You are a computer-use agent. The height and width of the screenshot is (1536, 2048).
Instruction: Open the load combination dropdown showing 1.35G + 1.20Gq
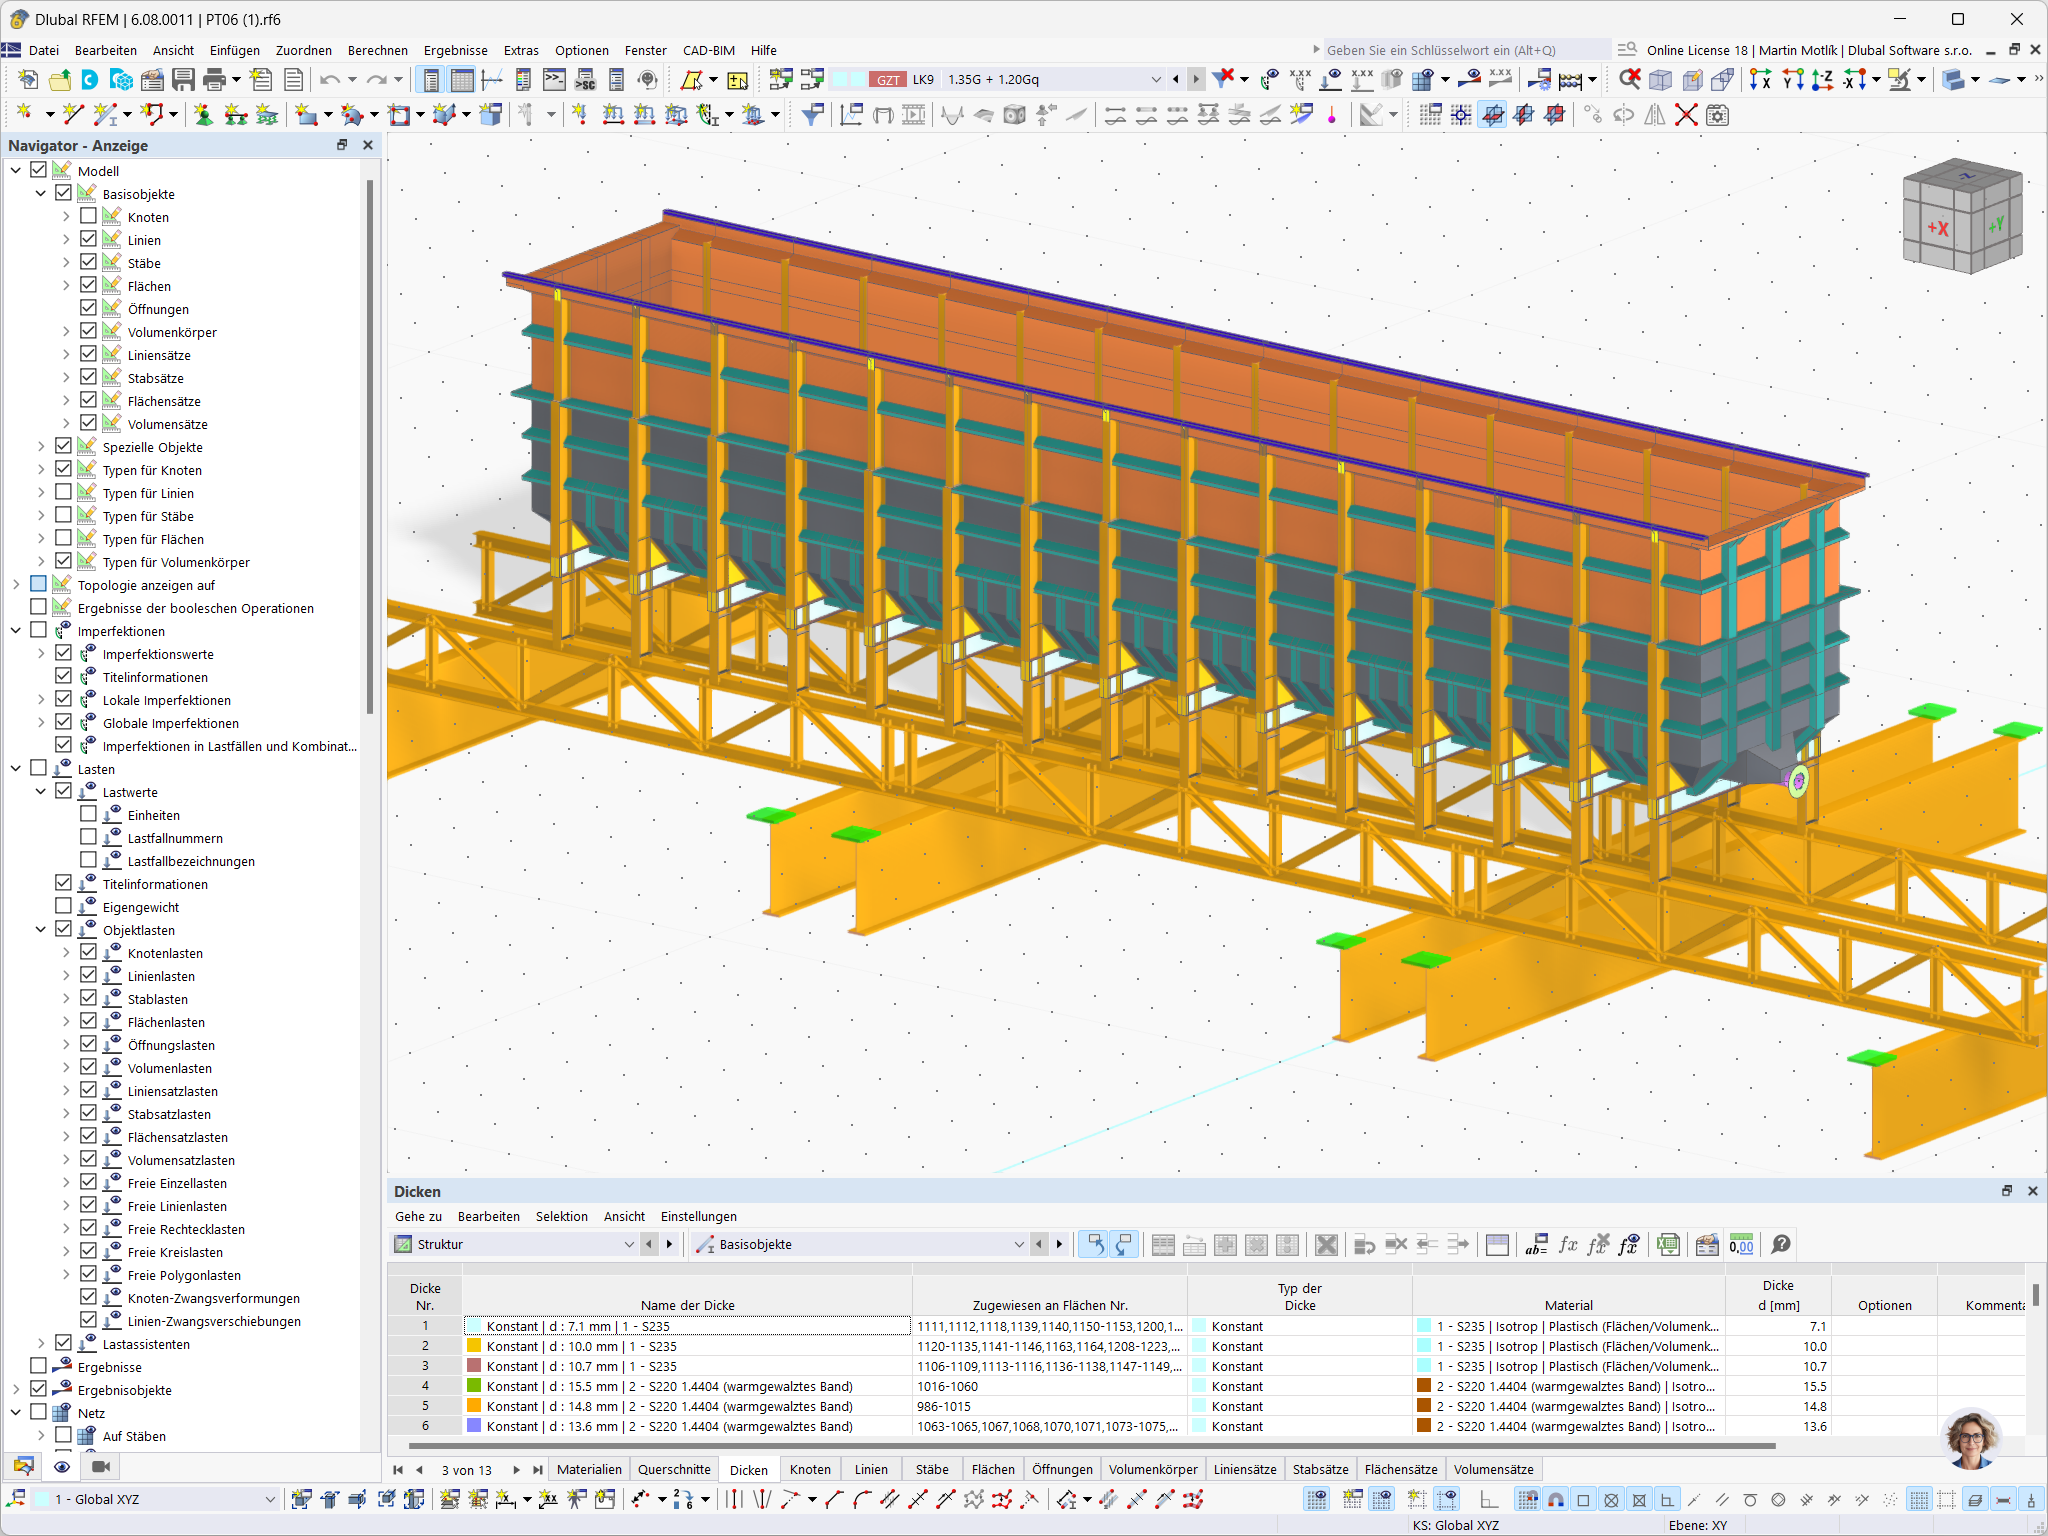[x=1155, y=79]
